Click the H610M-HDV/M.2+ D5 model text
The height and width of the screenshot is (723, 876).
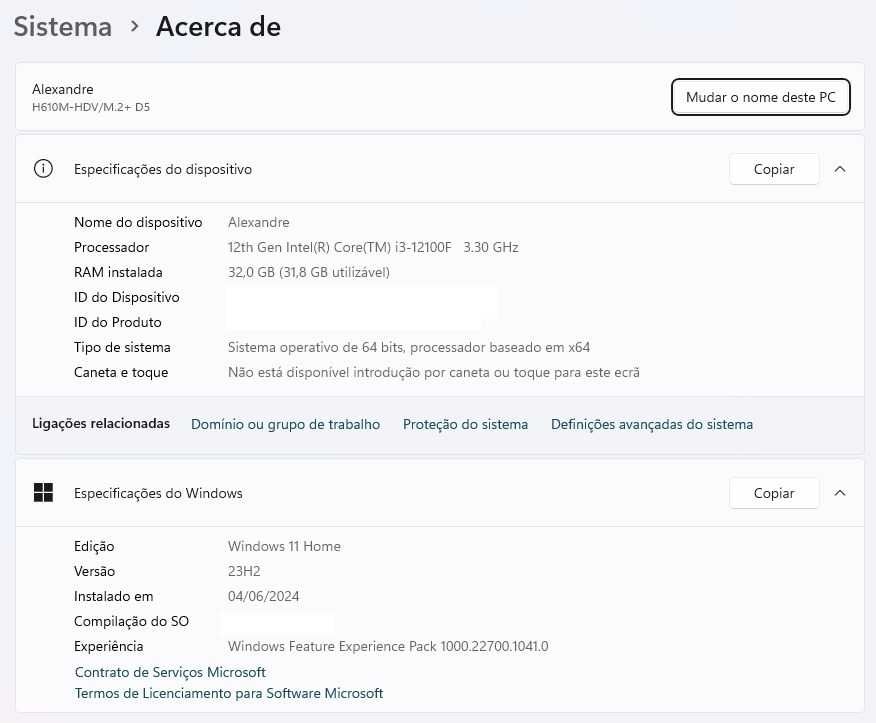tap(91, 107)
